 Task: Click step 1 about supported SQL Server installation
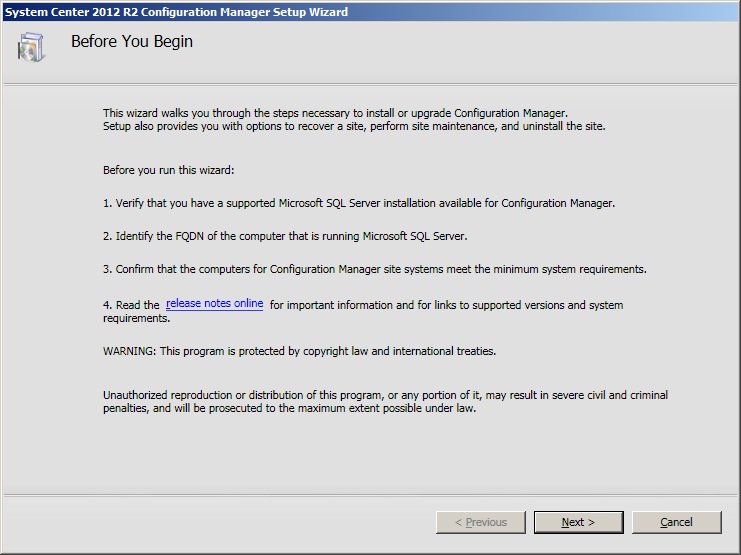pyautogui.click(x=358, y=203)
